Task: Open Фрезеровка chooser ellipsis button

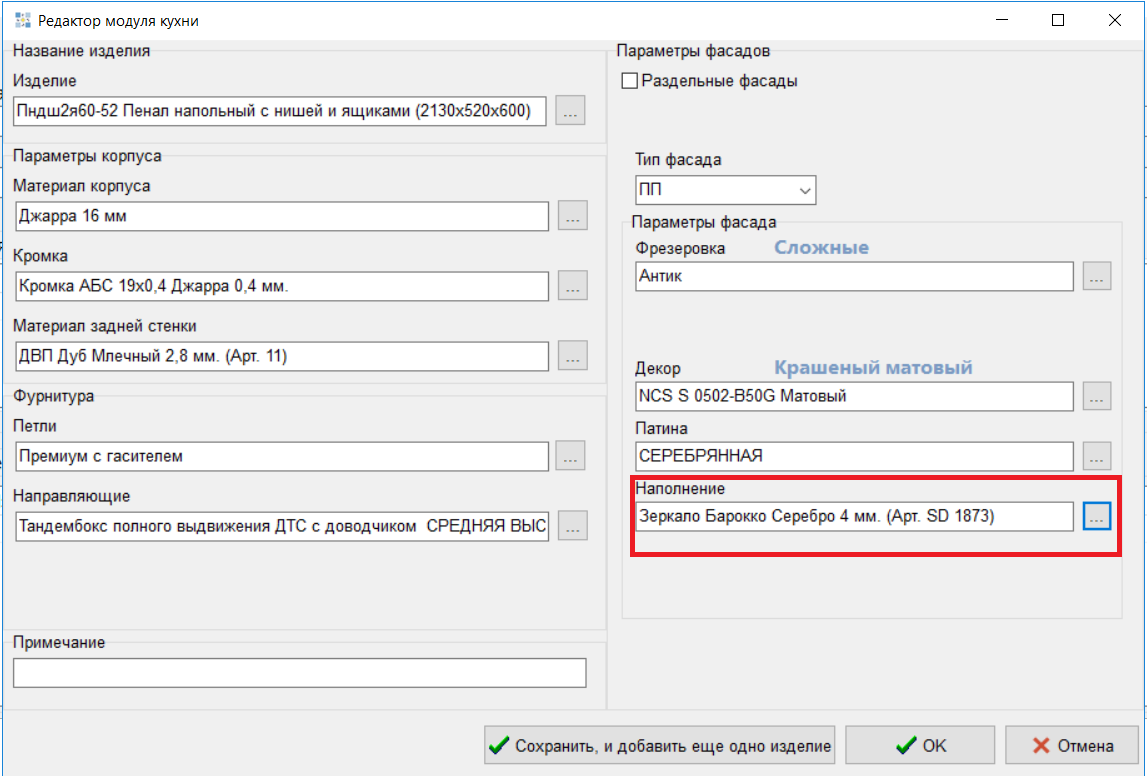Action: pyautogui.click(x=1097, y=277)
